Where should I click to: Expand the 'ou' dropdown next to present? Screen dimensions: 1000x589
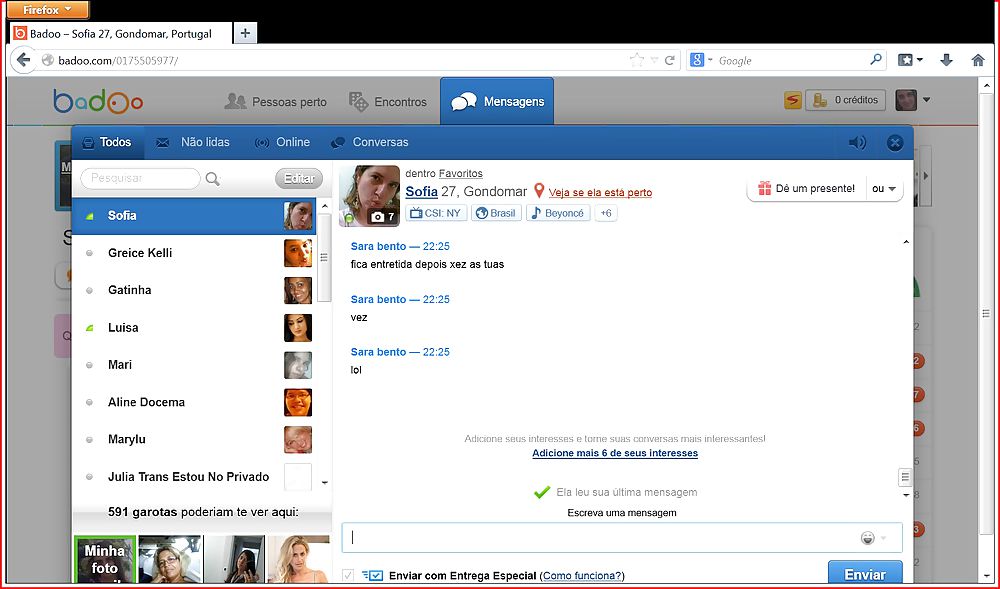click(x=882, y=189)
